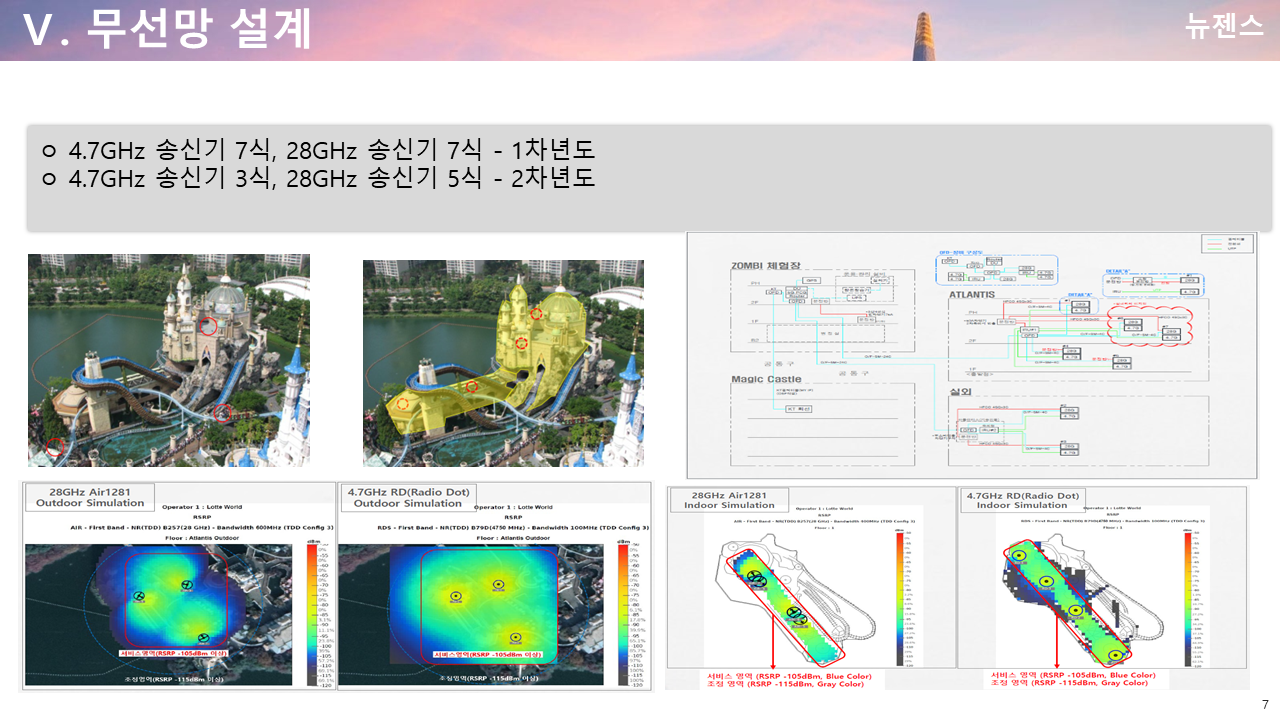Viewport: 1280px width, 720px height.
Task: Click the lowest antenna marker on 4.7GHz outdoor map
Action: click(515, 637)
